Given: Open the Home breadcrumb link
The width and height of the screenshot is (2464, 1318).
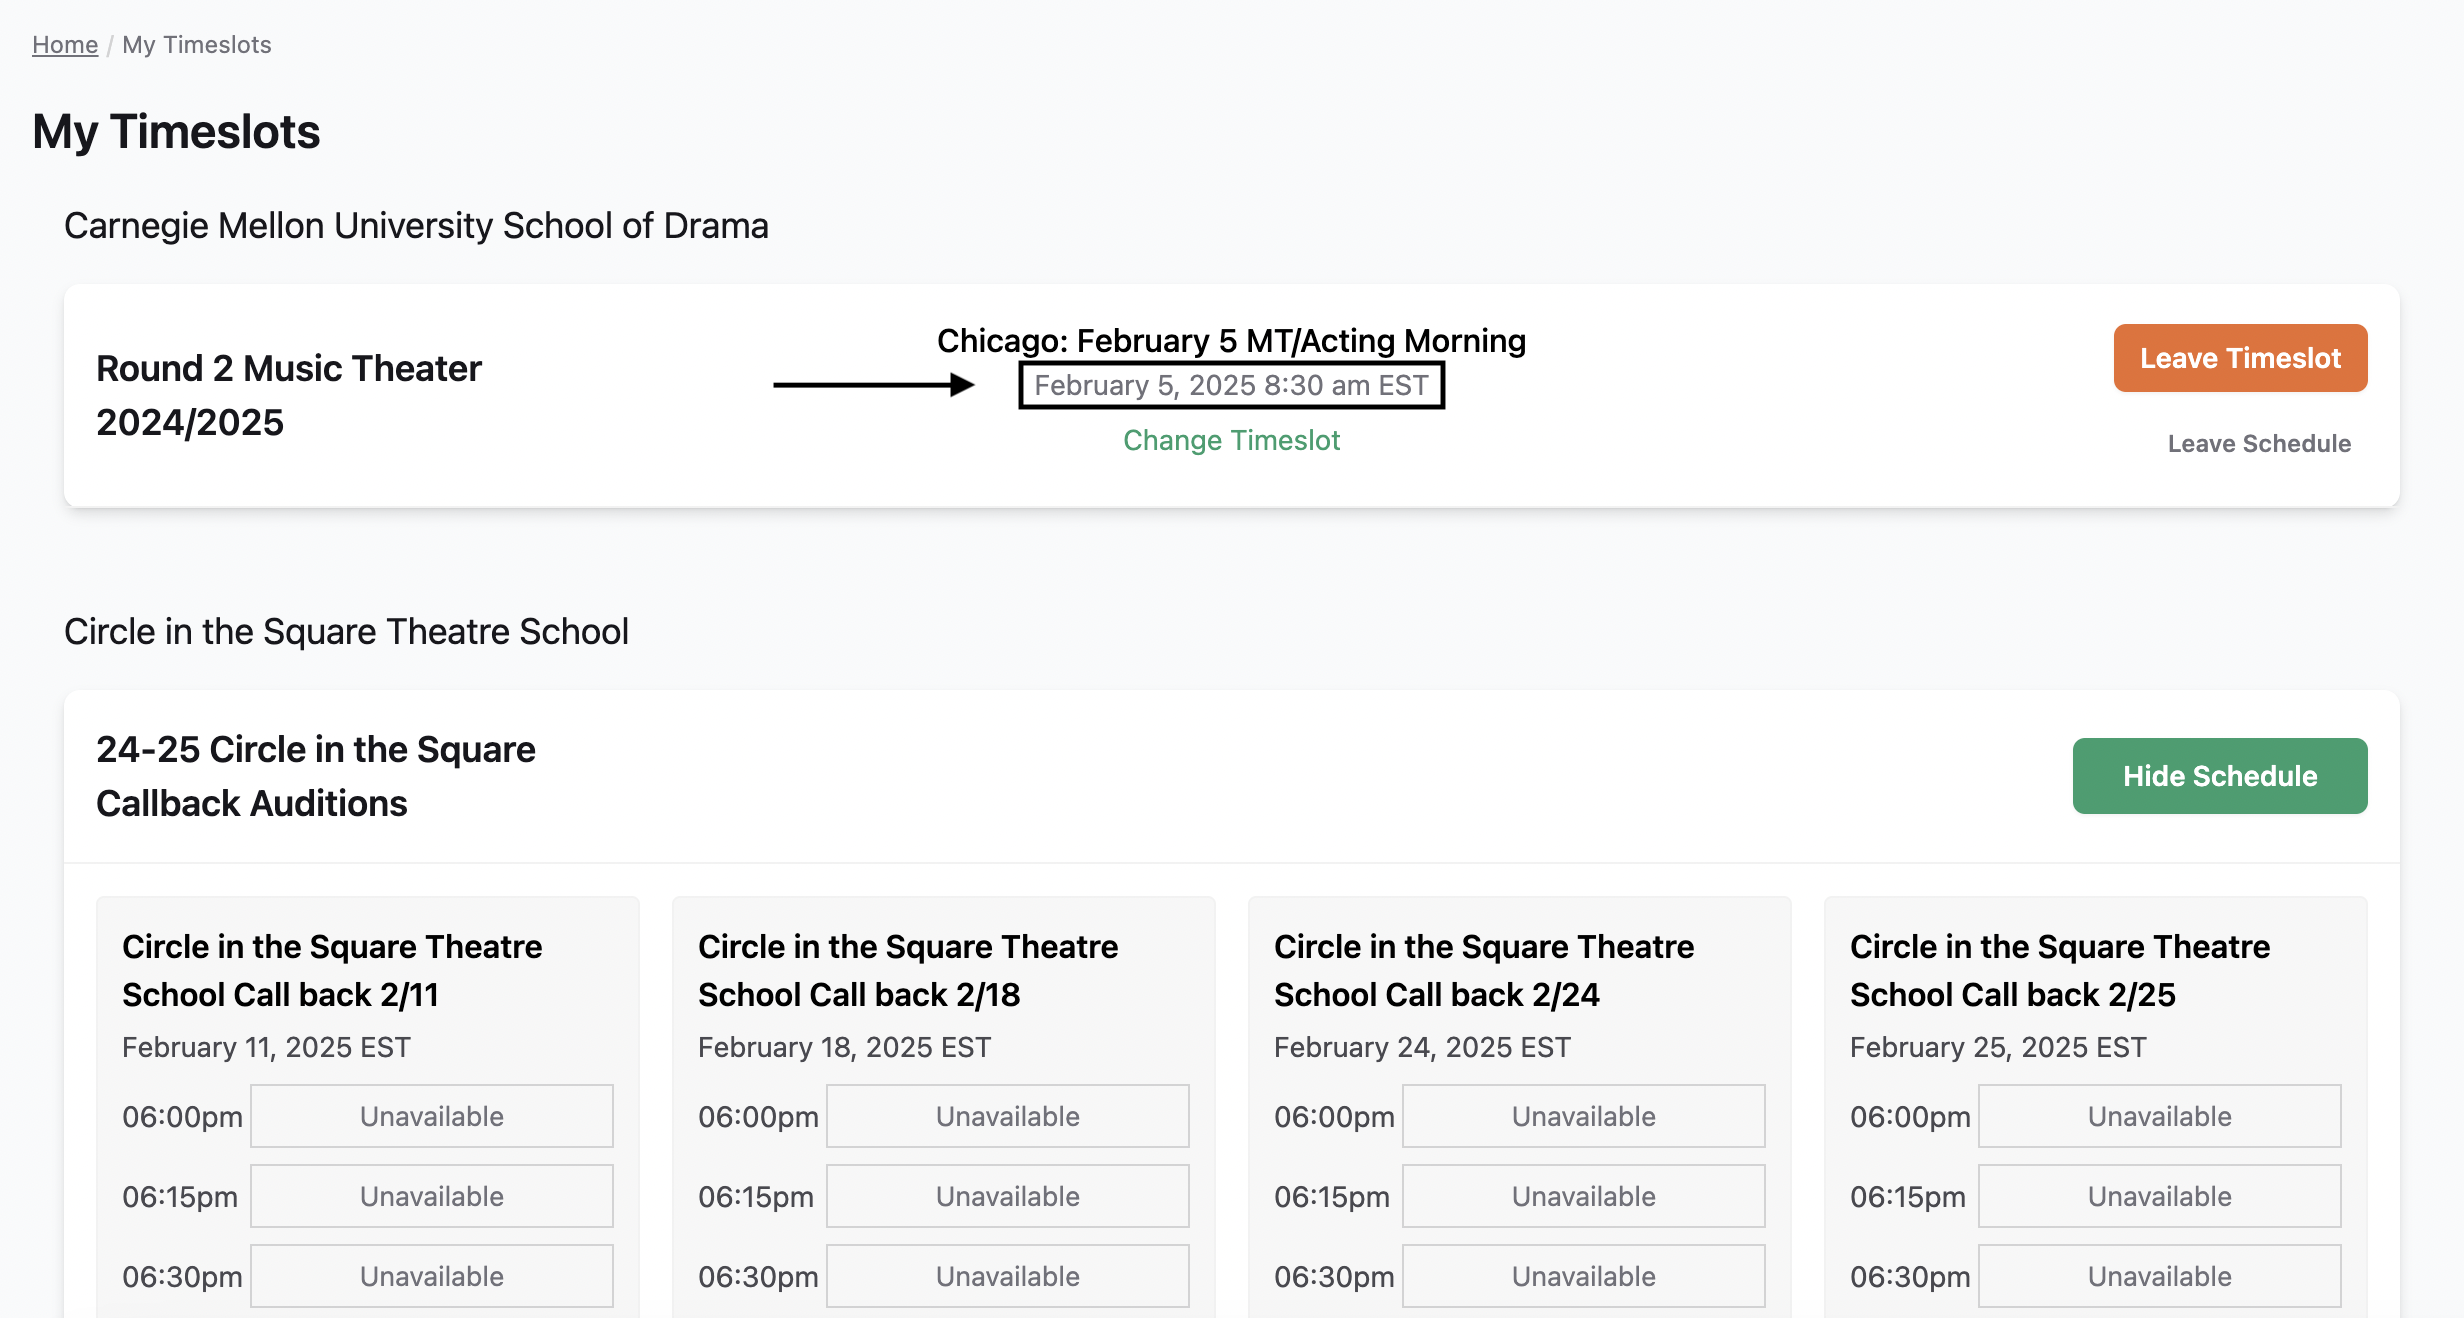Looking at the screenshot, I should [65, 45].
